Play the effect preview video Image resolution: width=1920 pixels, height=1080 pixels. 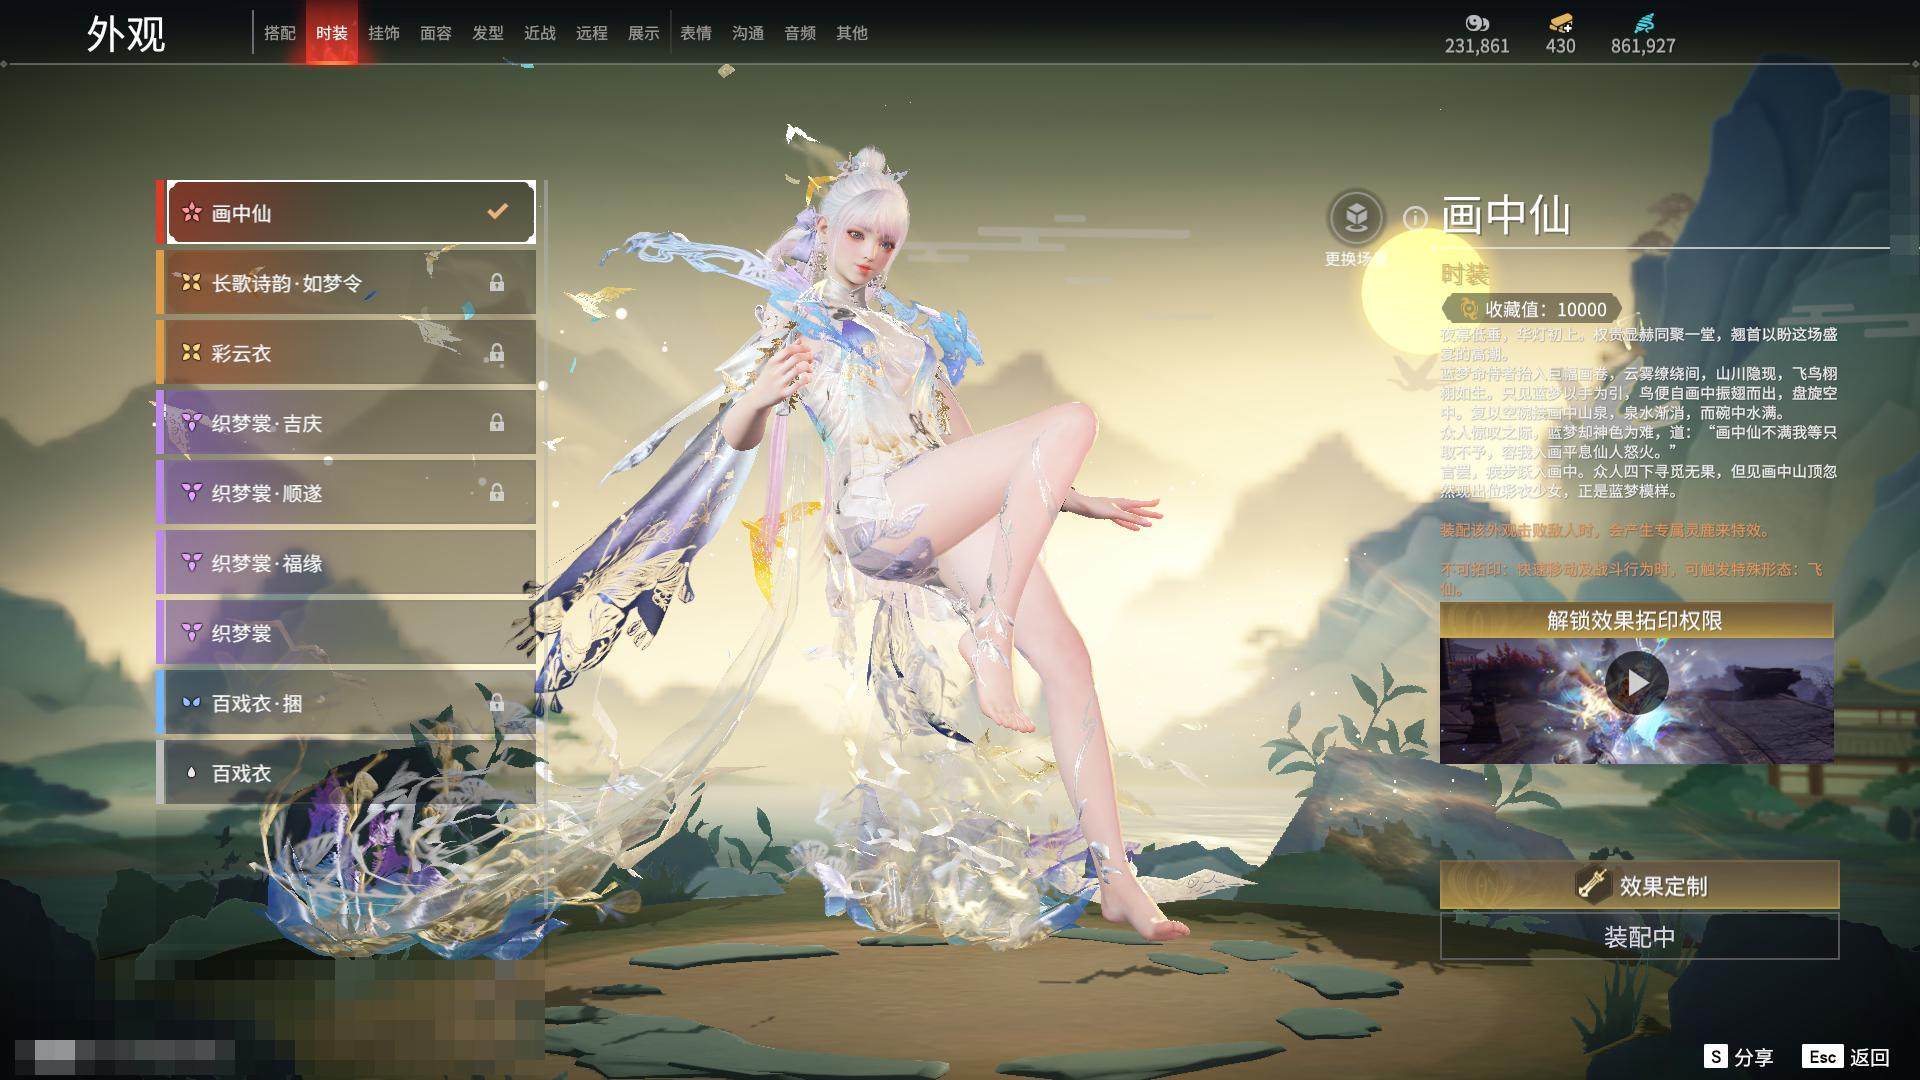pos(1636,683)
